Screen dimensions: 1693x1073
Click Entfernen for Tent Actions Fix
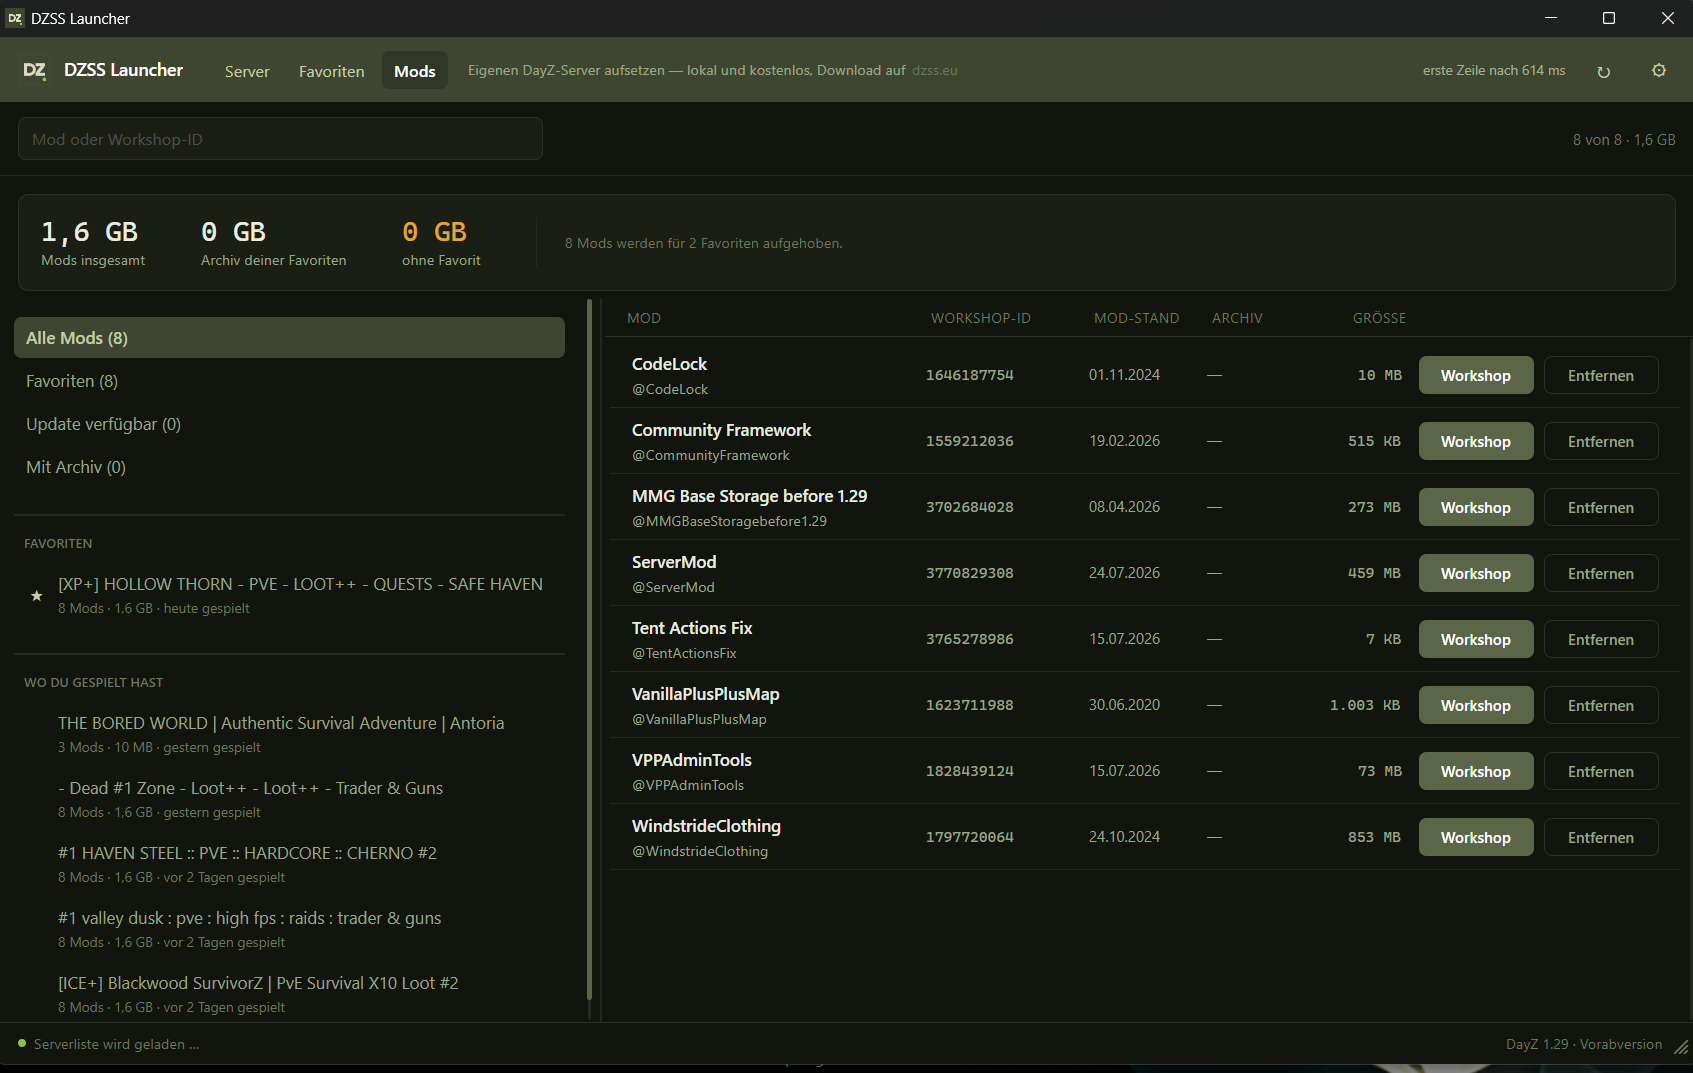pyautogui.click(x=1601, y=639)
